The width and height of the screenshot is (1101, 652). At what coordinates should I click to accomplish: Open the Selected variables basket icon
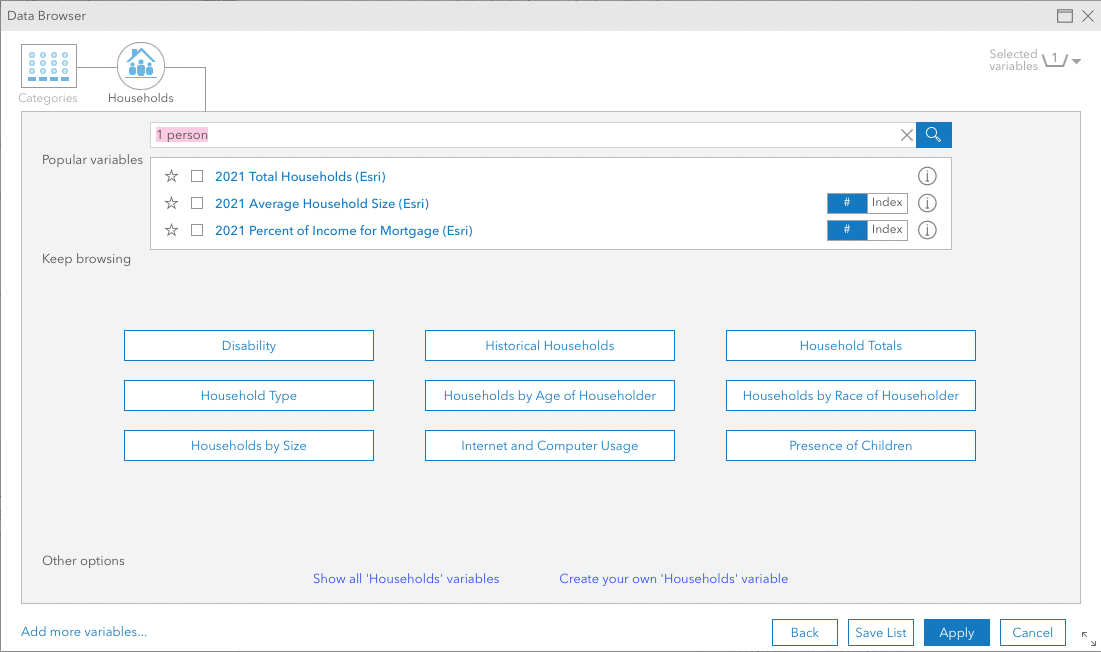(1055, 60)
